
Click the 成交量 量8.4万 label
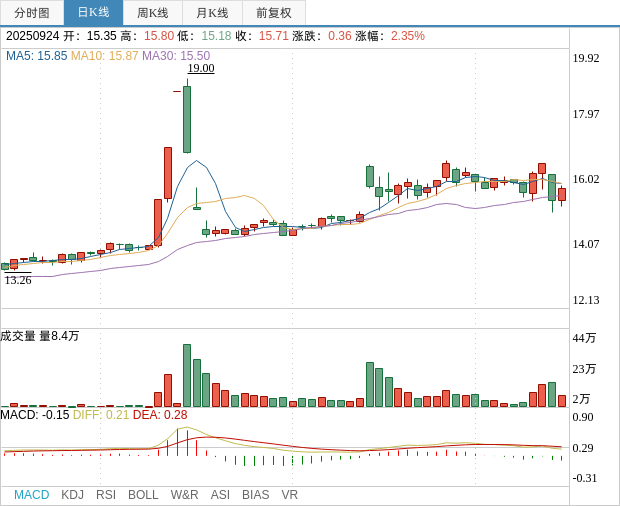(x=40, y=336)
